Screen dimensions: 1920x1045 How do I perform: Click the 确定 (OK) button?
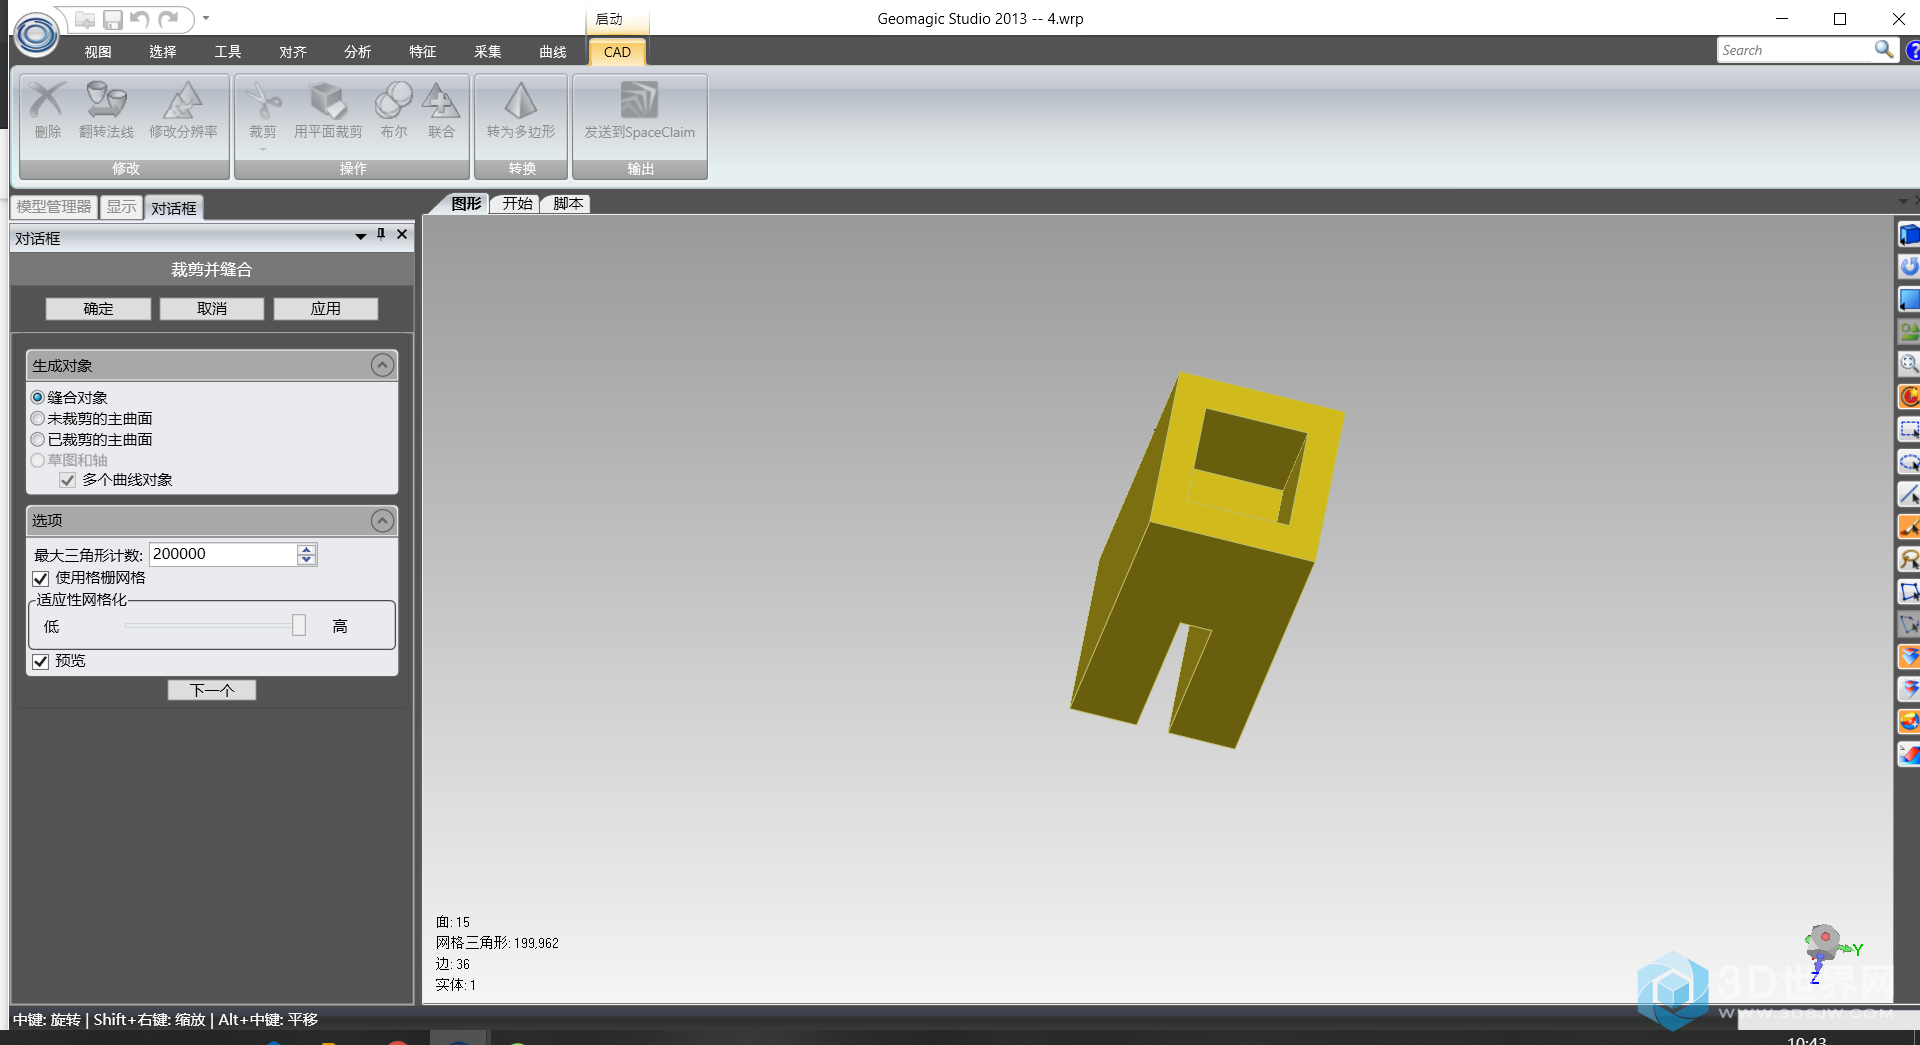point(98,308)
